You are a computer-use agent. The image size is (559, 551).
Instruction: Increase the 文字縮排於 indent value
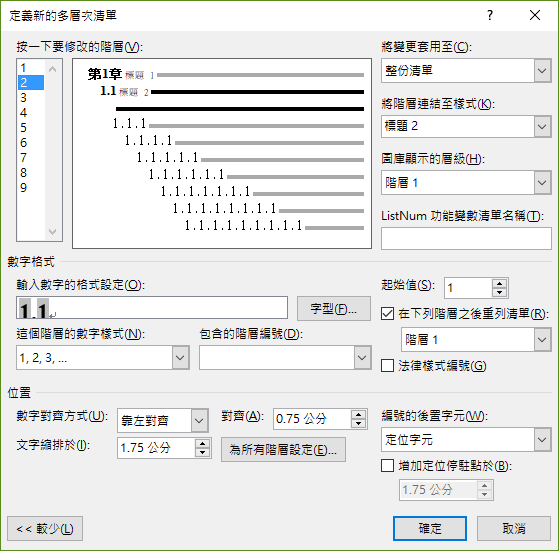point(202,444)
